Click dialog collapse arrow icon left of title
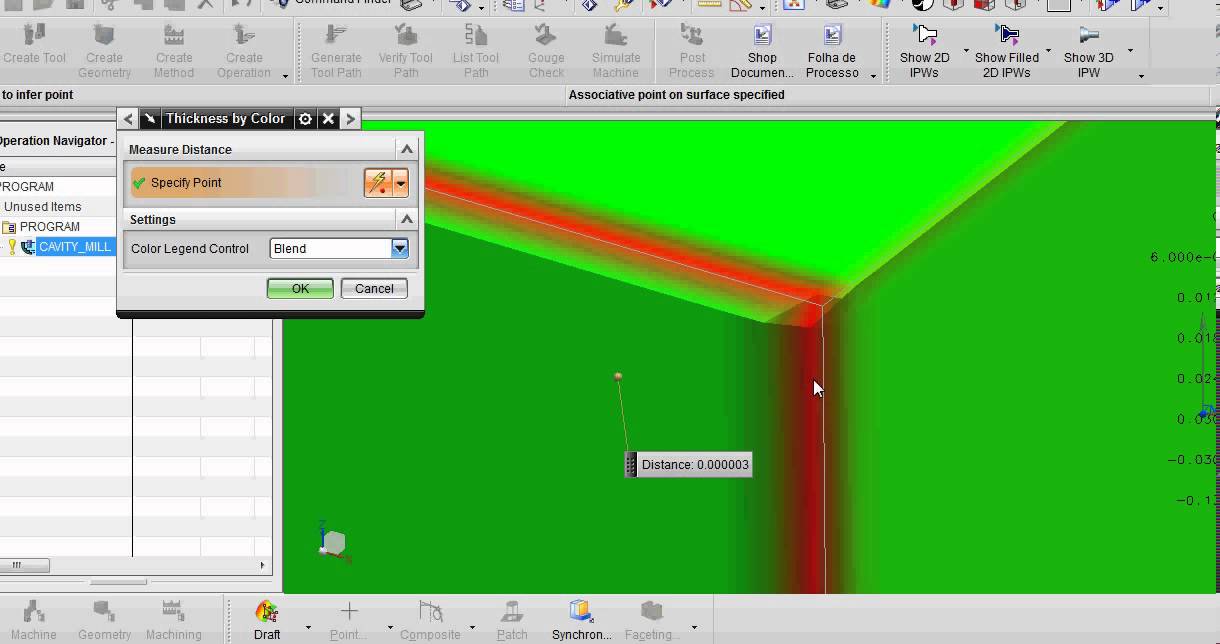The image size is (1220, 644). pos(149,118)
